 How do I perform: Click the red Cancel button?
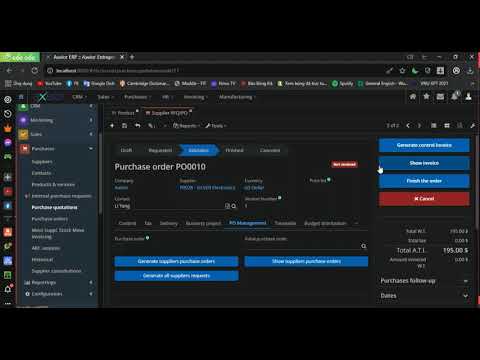pos(424,199)
